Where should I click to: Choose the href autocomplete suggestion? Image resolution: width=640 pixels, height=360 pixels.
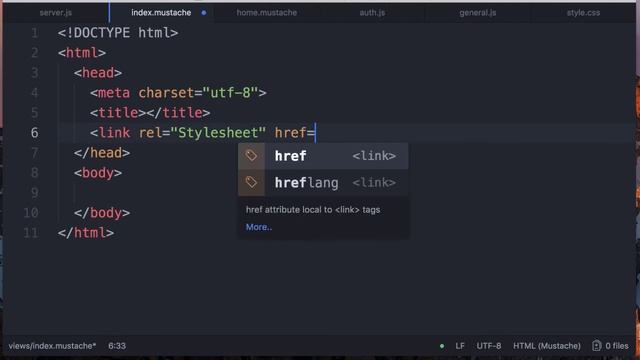(x=323, y=156)
